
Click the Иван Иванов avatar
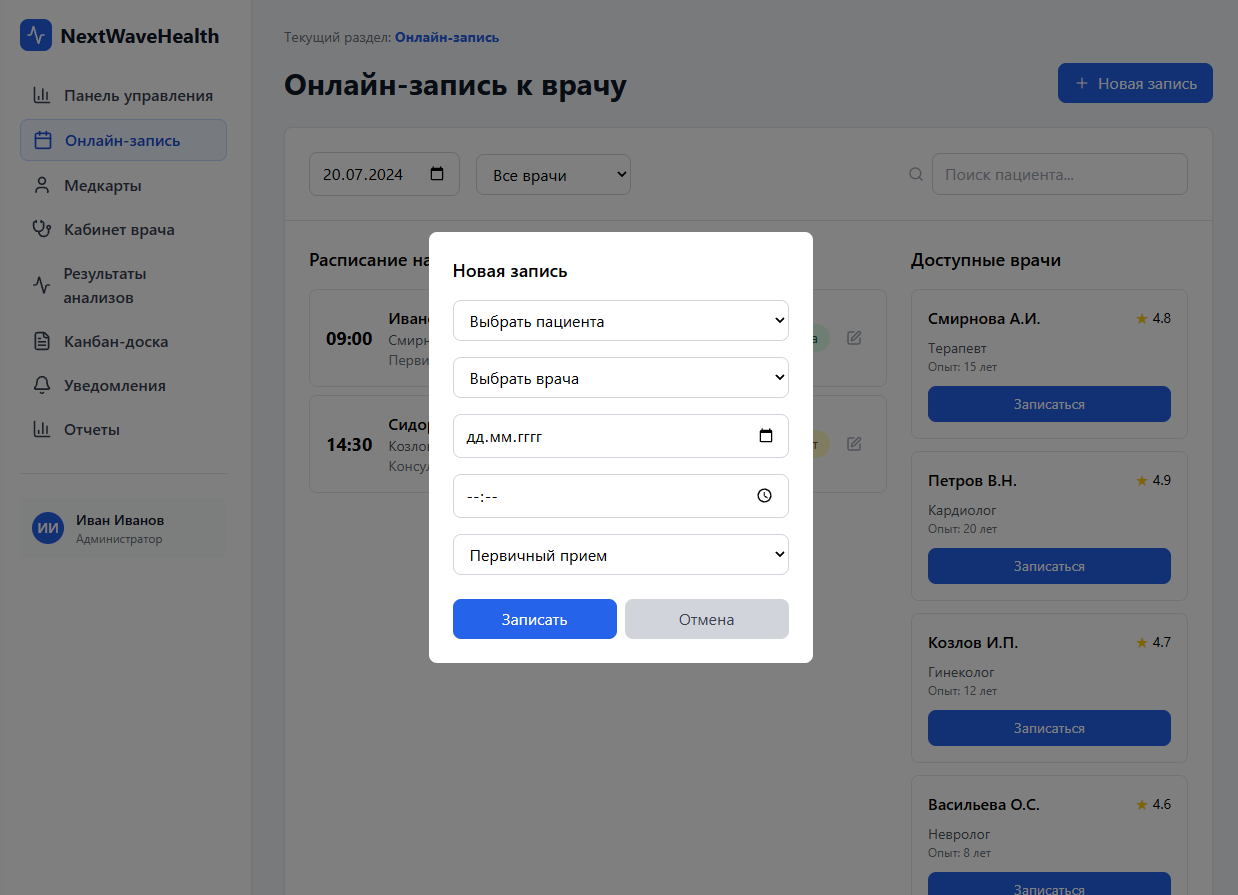click(x=47, y=528)
